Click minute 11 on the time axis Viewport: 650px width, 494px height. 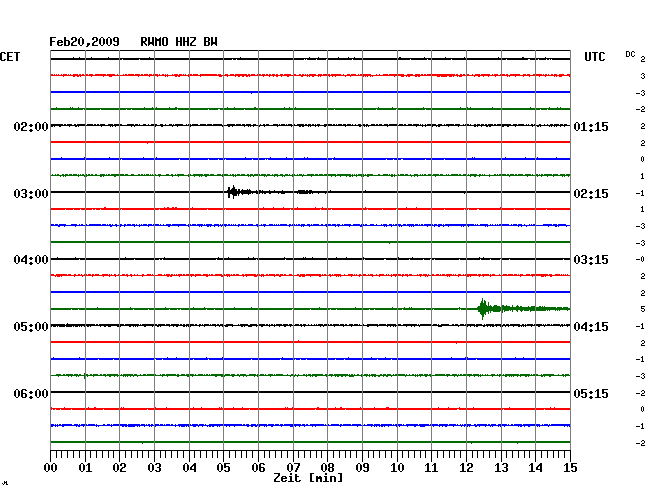click(431, 467)
